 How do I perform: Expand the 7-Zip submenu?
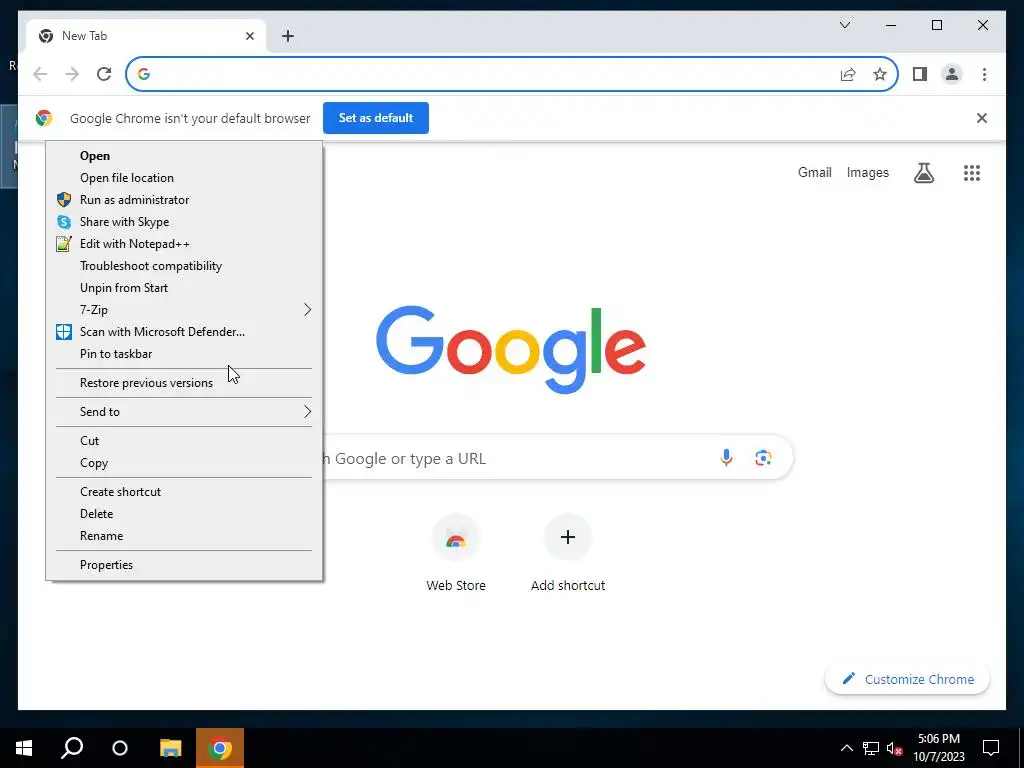(x=184, y=310)
